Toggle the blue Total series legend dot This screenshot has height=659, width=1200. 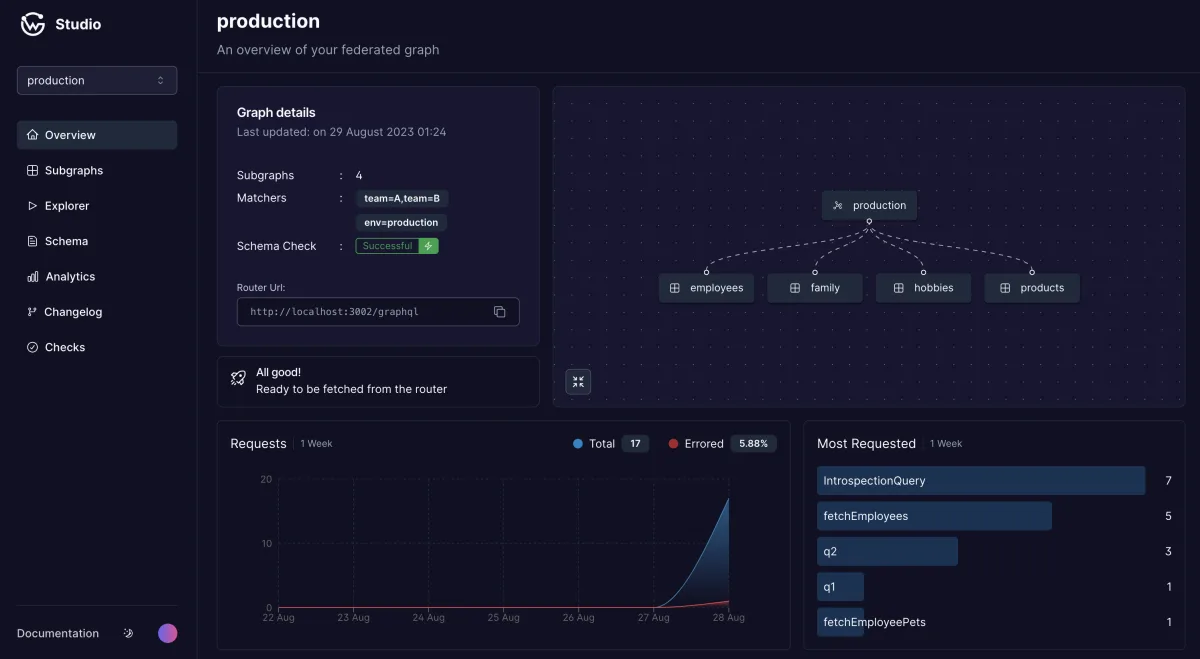click(x=578, y=444)
